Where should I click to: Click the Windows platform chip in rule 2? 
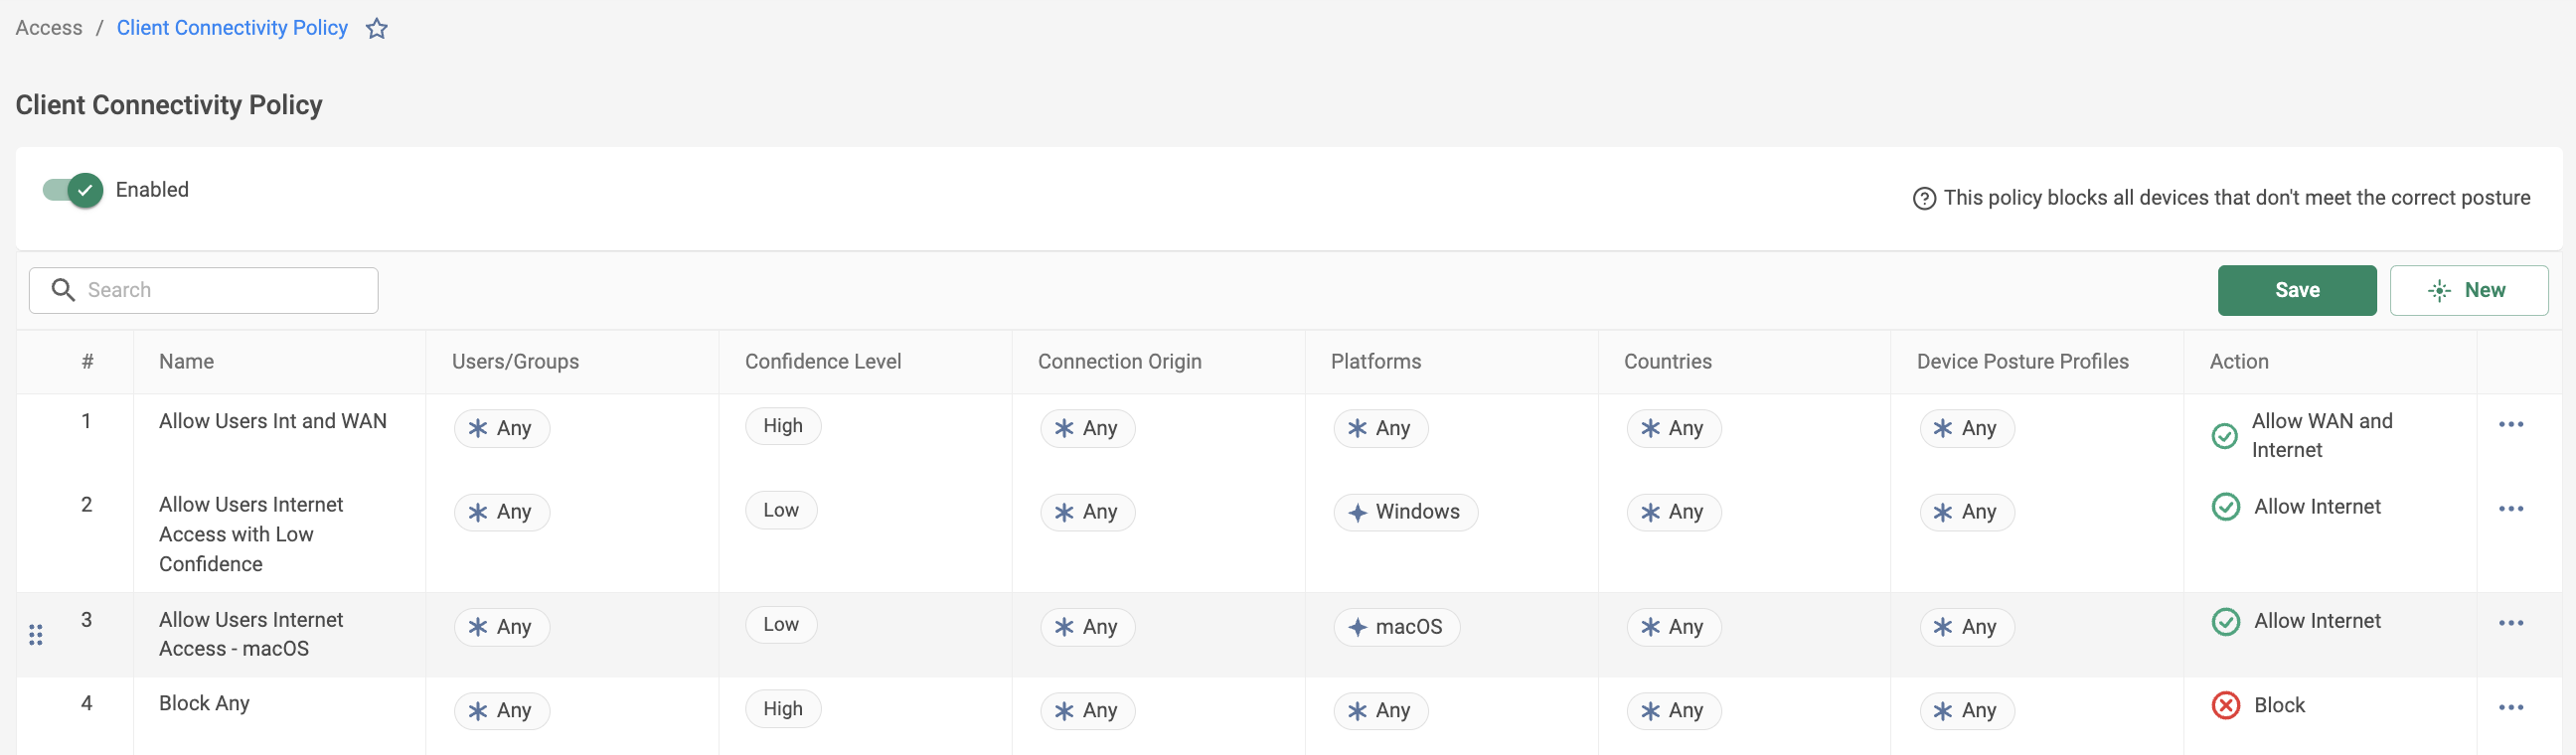click(x=1405, y=512)
